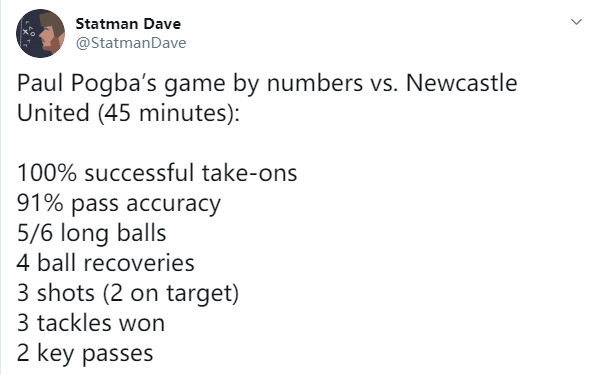Select the '(2 on target)' text
The height and width of the screenshot is (375, 596).
pyautogui.click(x=171, y=294)
